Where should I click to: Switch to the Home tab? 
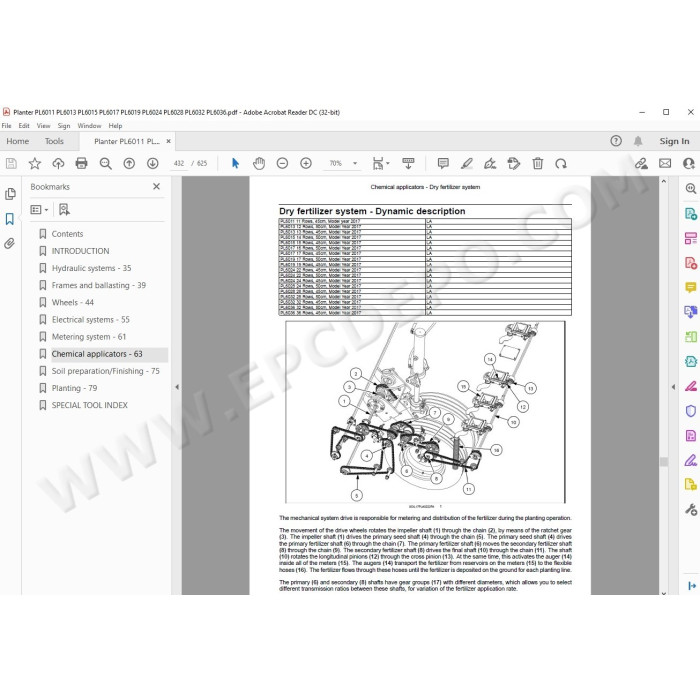coord(17,141)
